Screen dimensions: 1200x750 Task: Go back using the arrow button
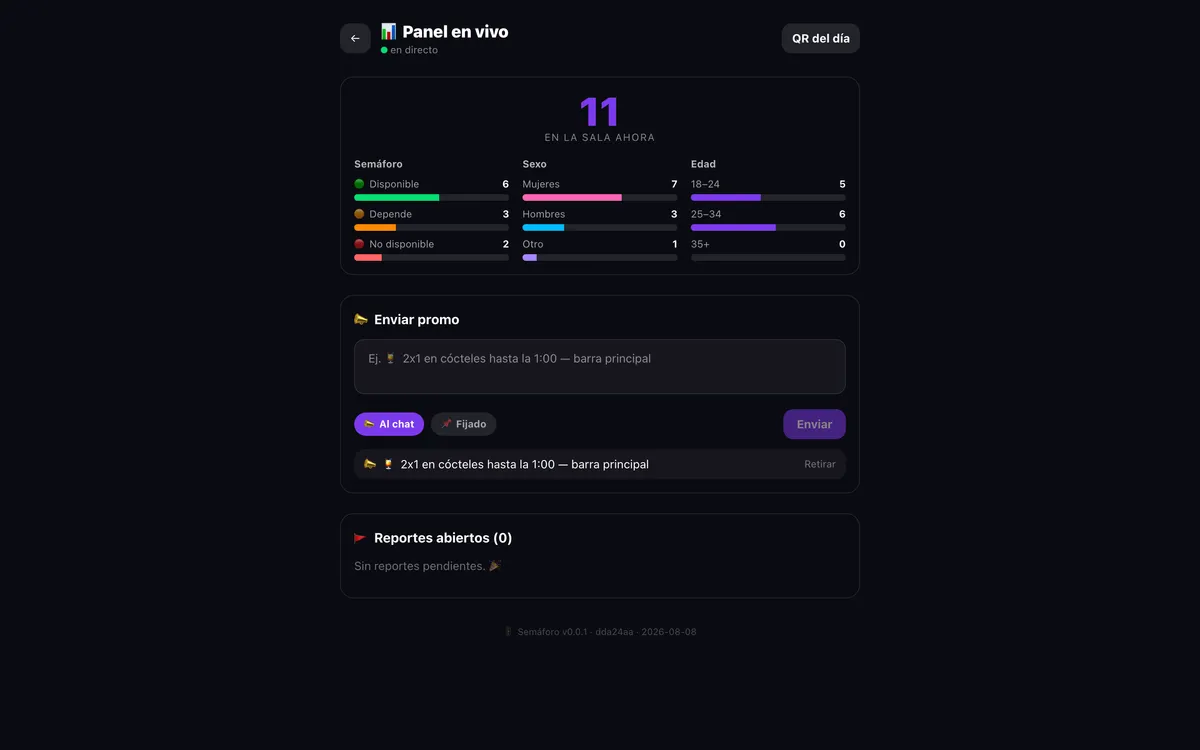pos(355,38)
